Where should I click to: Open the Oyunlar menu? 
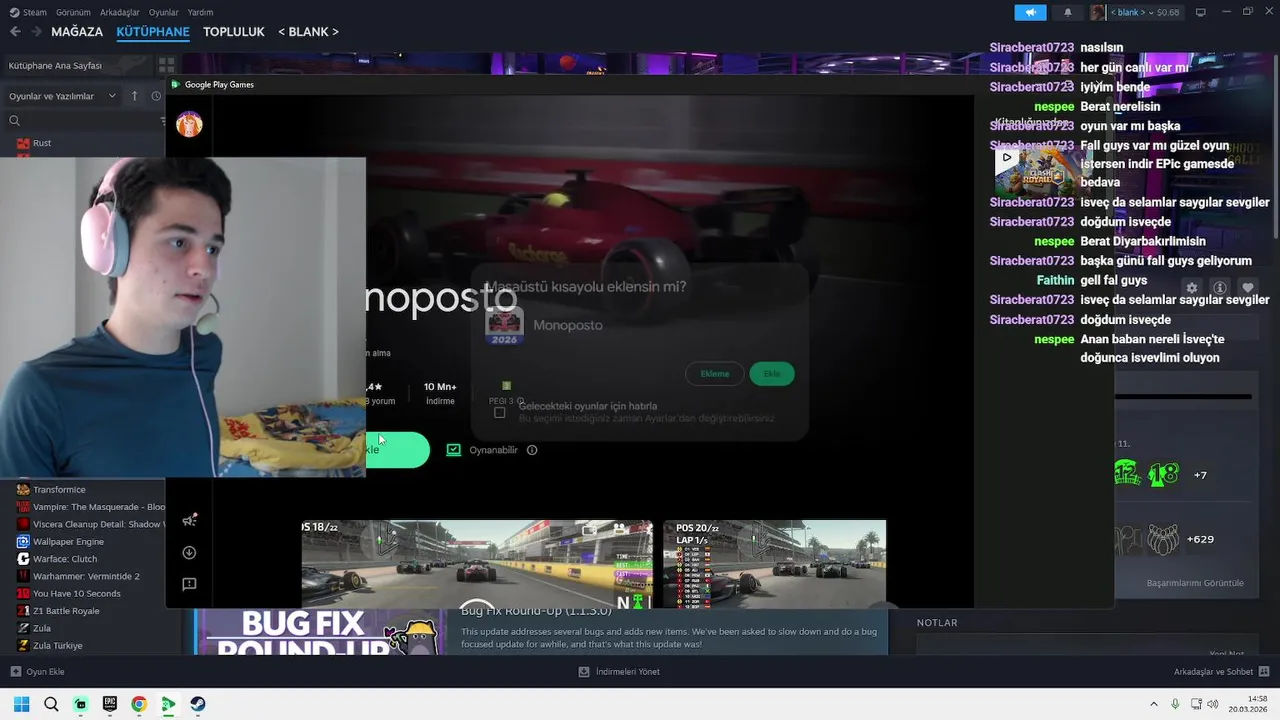pos(164,12)
